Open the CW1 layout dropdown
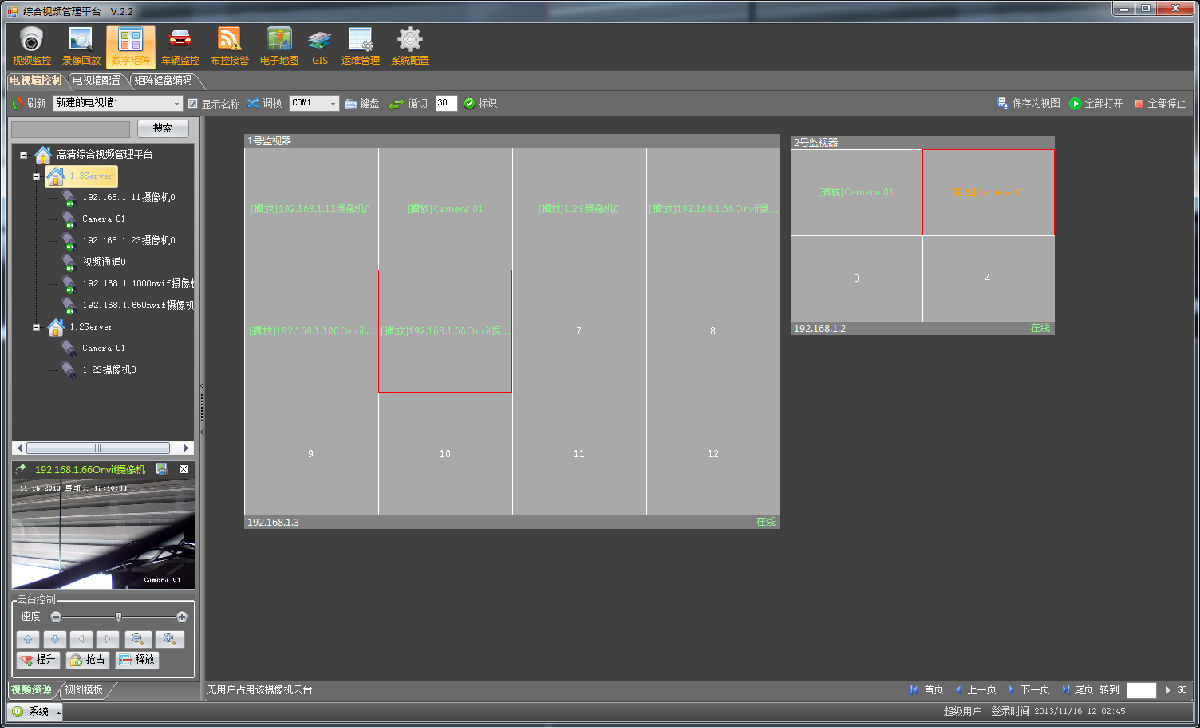This screenshot has height=728, width=1200. 333,103
